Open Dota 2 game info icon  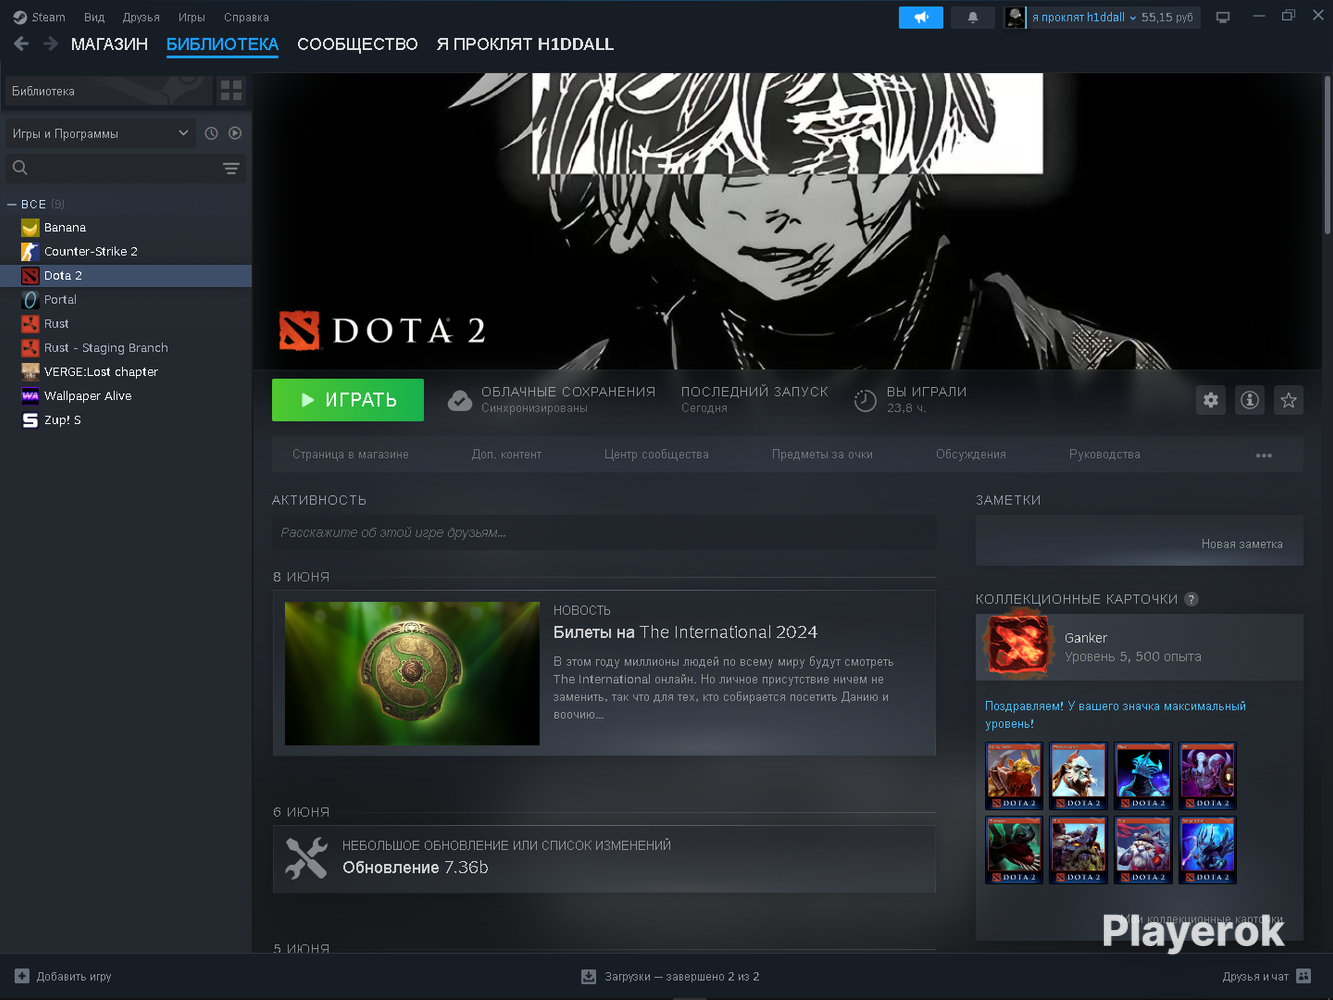pos(1250,400)
